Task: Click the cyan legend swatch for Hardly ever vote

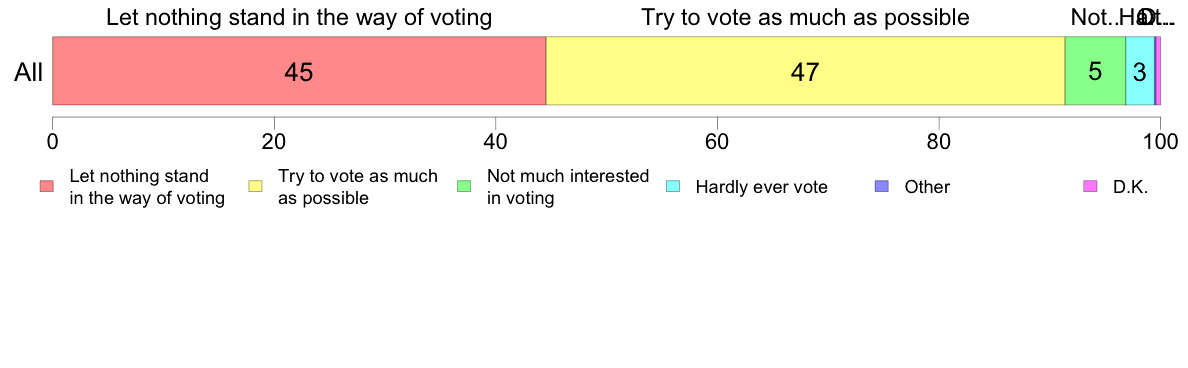Action: click(673, 186)
